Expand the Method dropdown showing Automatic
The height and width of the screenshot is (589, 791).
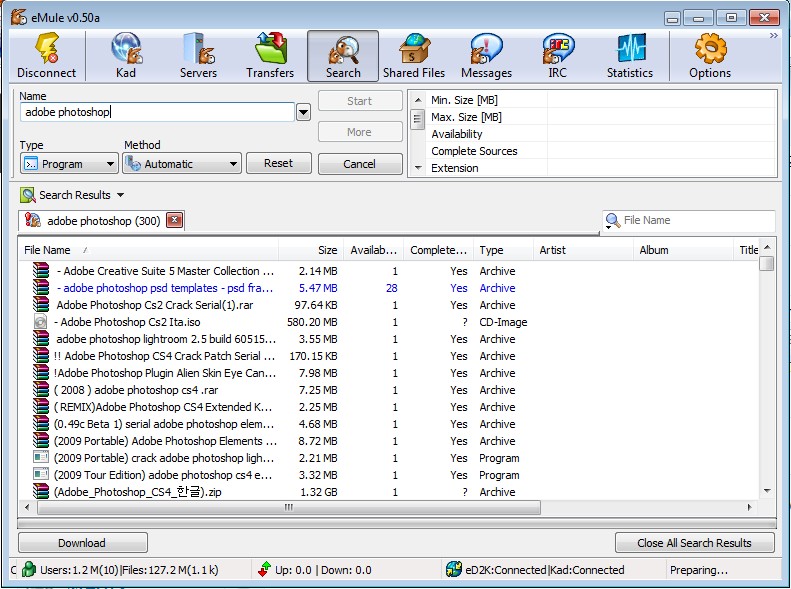click(x=181, y=163)
